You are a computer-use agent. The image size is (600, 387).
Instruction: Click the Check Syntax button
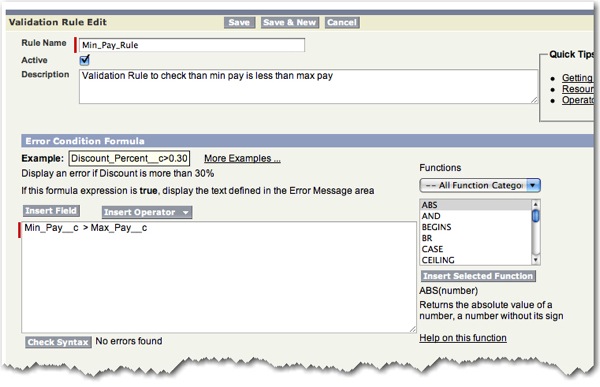(x=58, y=342)
